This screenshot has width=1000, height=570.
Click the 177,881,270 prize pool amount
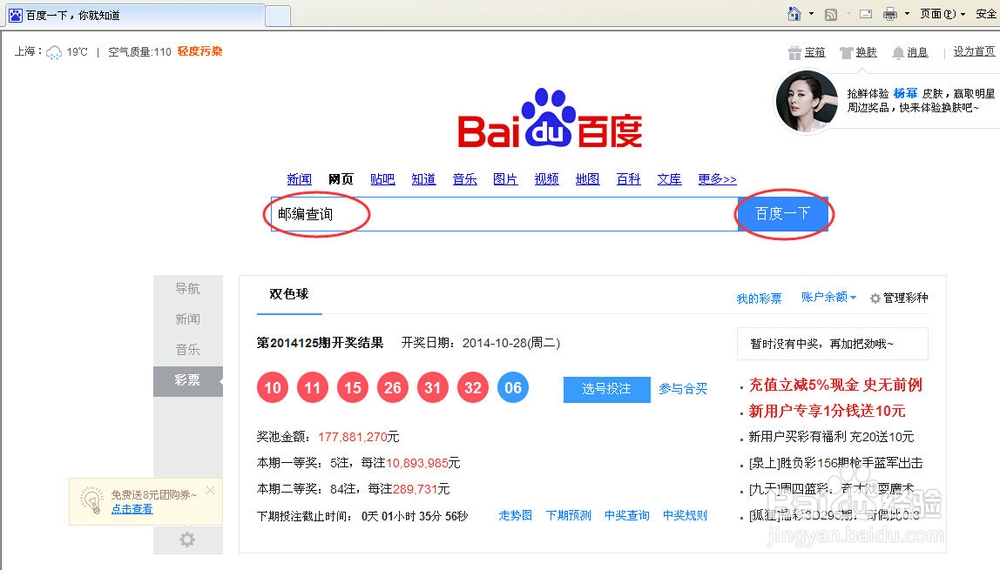(353, 437)
